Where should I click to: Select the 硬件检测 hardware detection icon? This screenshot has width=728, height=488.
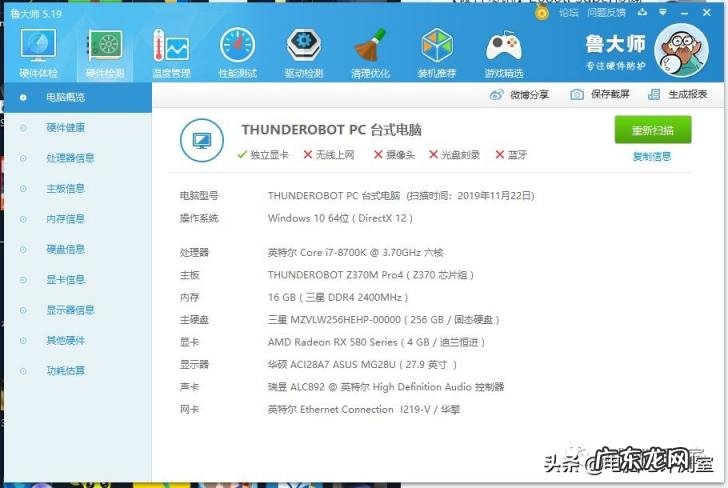click(x=105, y=53)
